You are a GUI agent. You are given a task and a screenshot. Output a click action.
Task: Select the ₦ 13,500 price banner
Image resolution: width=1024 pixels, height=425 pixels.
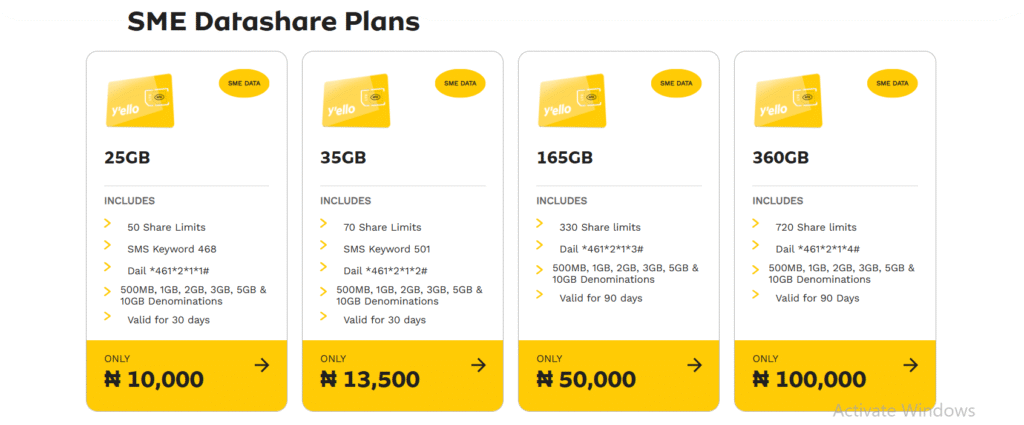pyautogui.click(x=403, y=375)
